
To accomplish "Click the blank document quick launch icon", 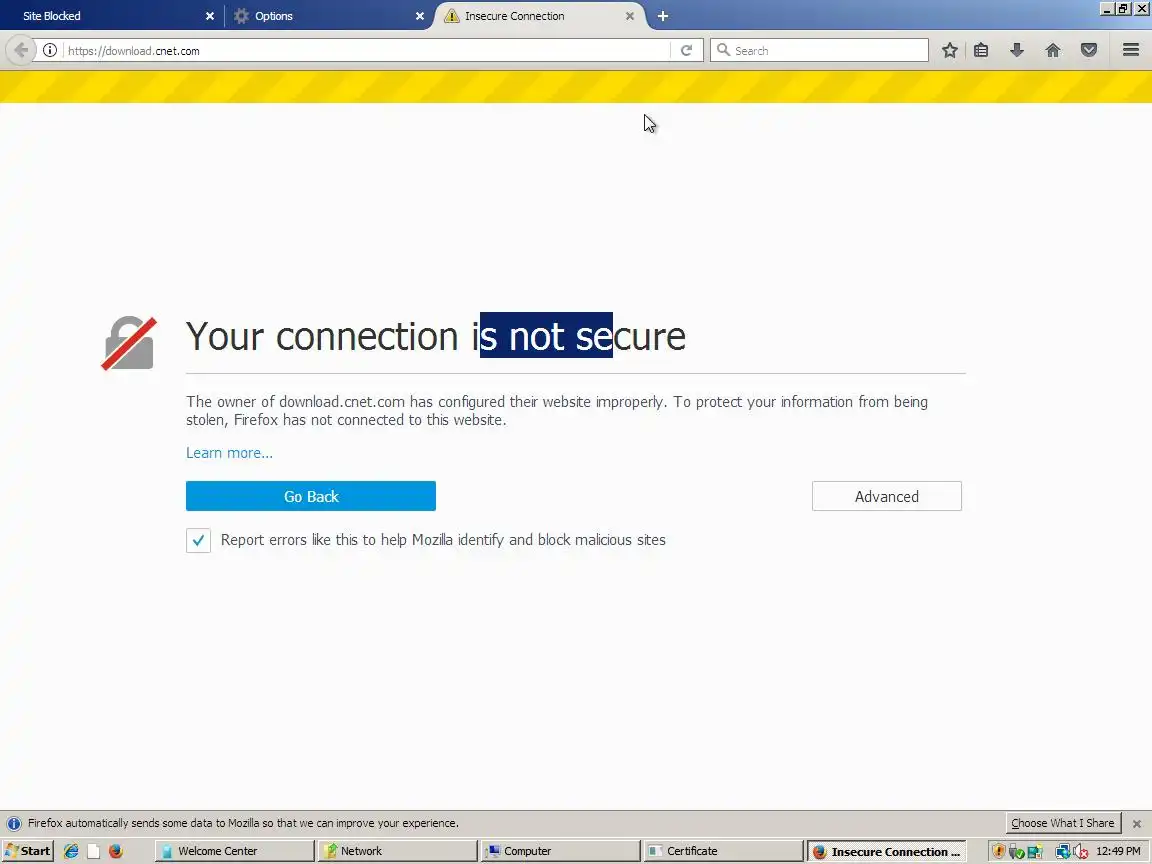I will pos(93,851).
